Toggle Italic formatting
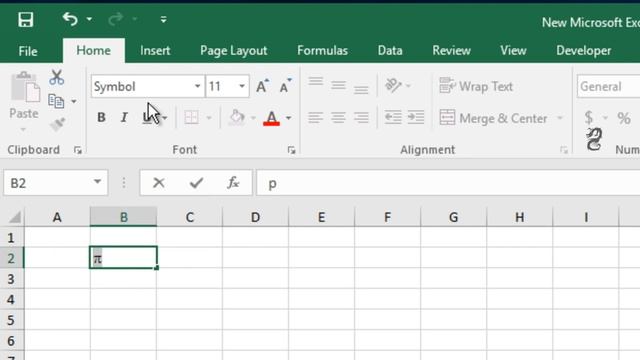Image resolution: width=640 pixels, height=360 pixels. tap(124, 118)
